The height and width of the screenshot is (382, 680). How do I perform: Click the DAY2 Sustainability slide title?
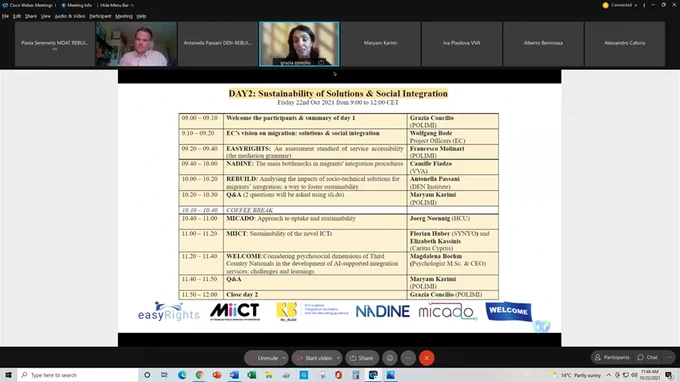coord(338,93)
